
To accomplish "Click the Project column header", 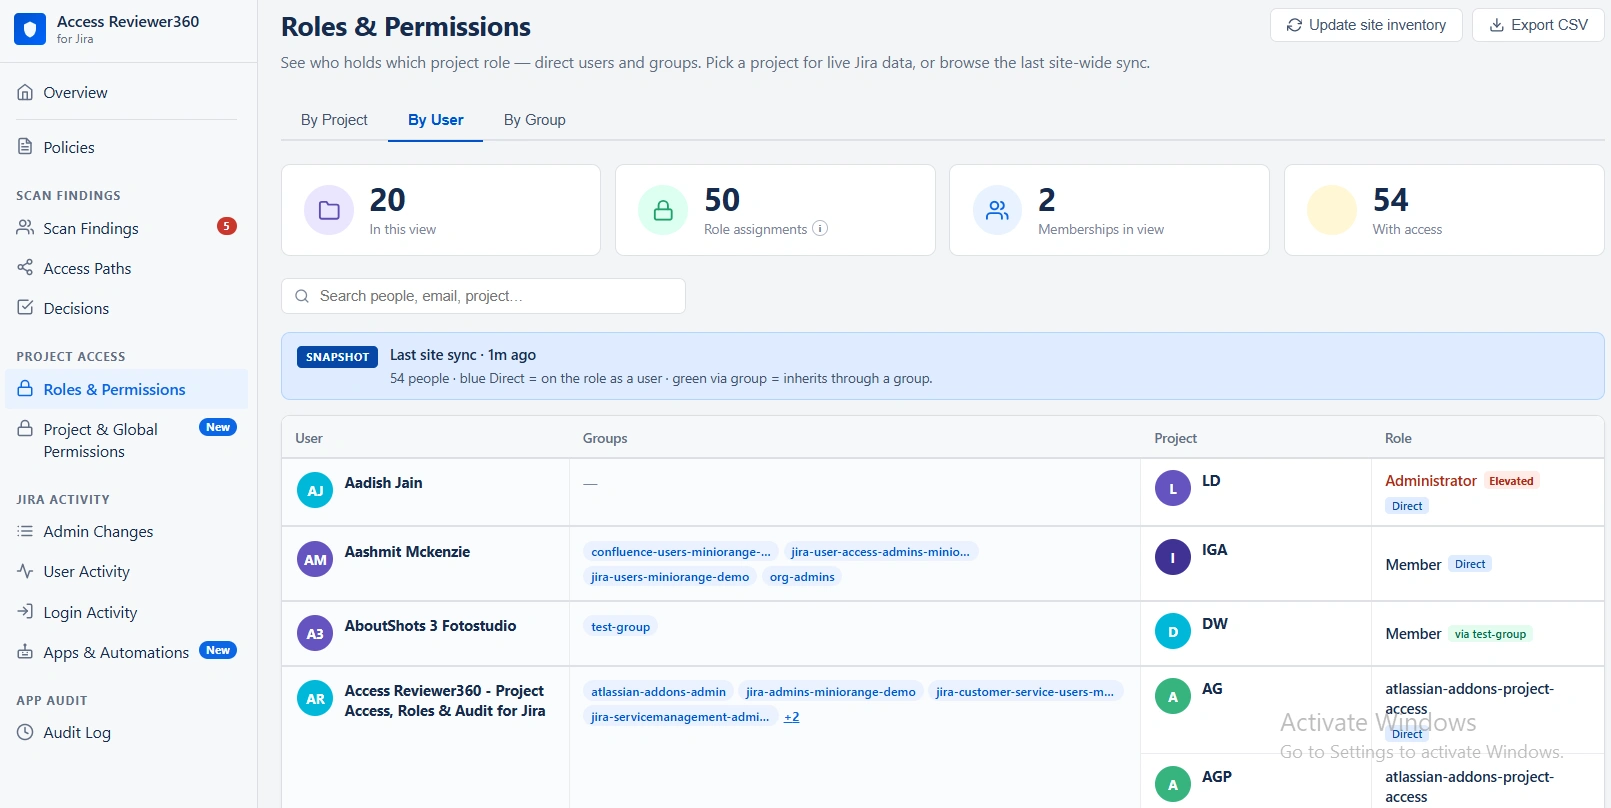I will coord(1175,438).
